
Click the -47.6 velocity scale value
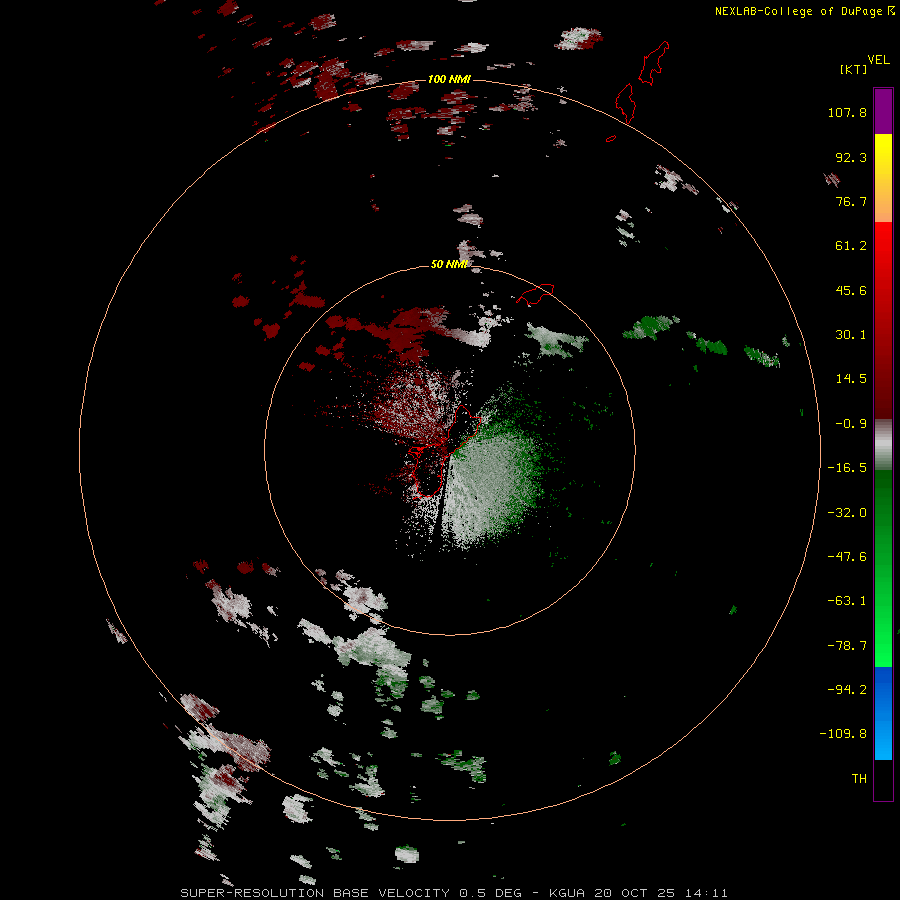click(x=847, y=557)
